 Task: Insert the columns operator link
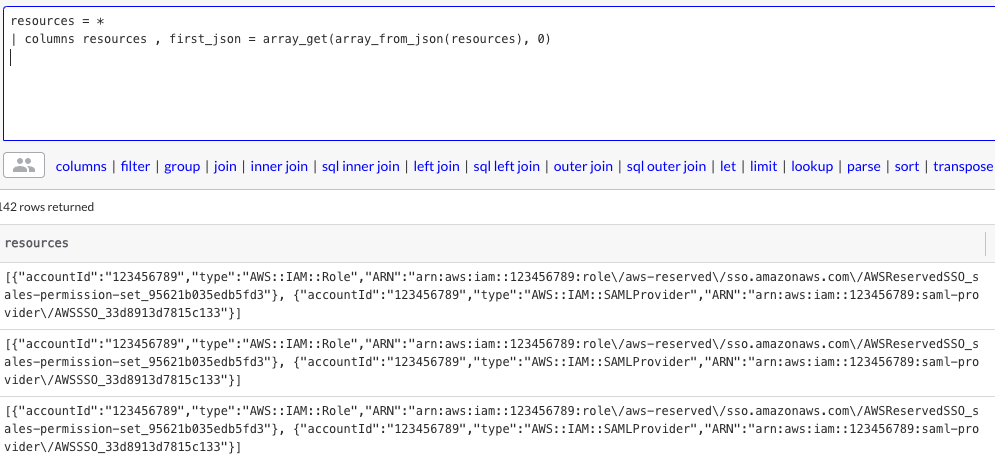pos(81,167)
